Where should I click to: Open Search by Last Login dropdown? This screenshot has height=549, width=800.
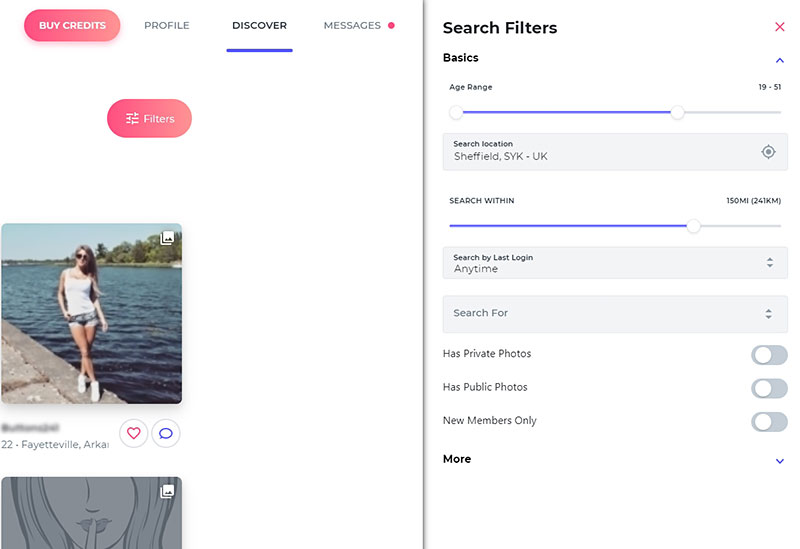[x=614, y=263]
